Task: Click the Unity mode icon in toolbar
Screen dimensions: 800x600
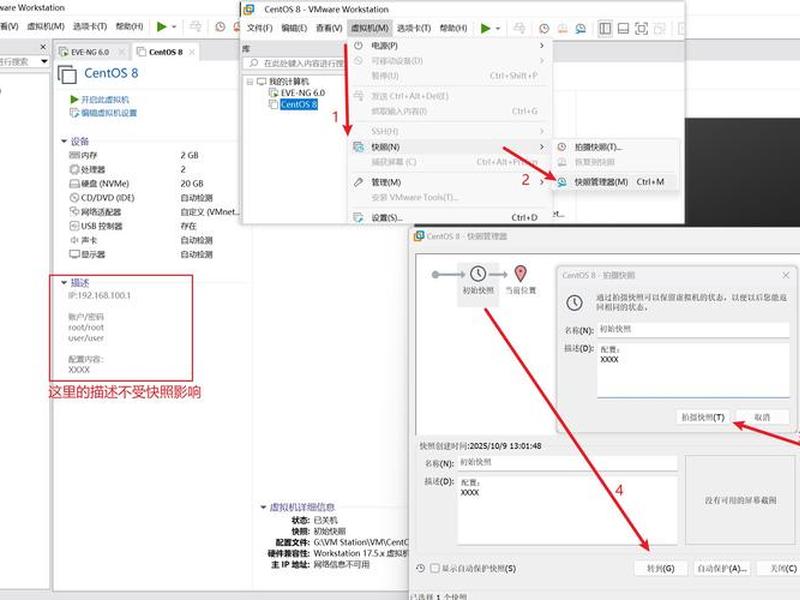Action: coord(660,29)
